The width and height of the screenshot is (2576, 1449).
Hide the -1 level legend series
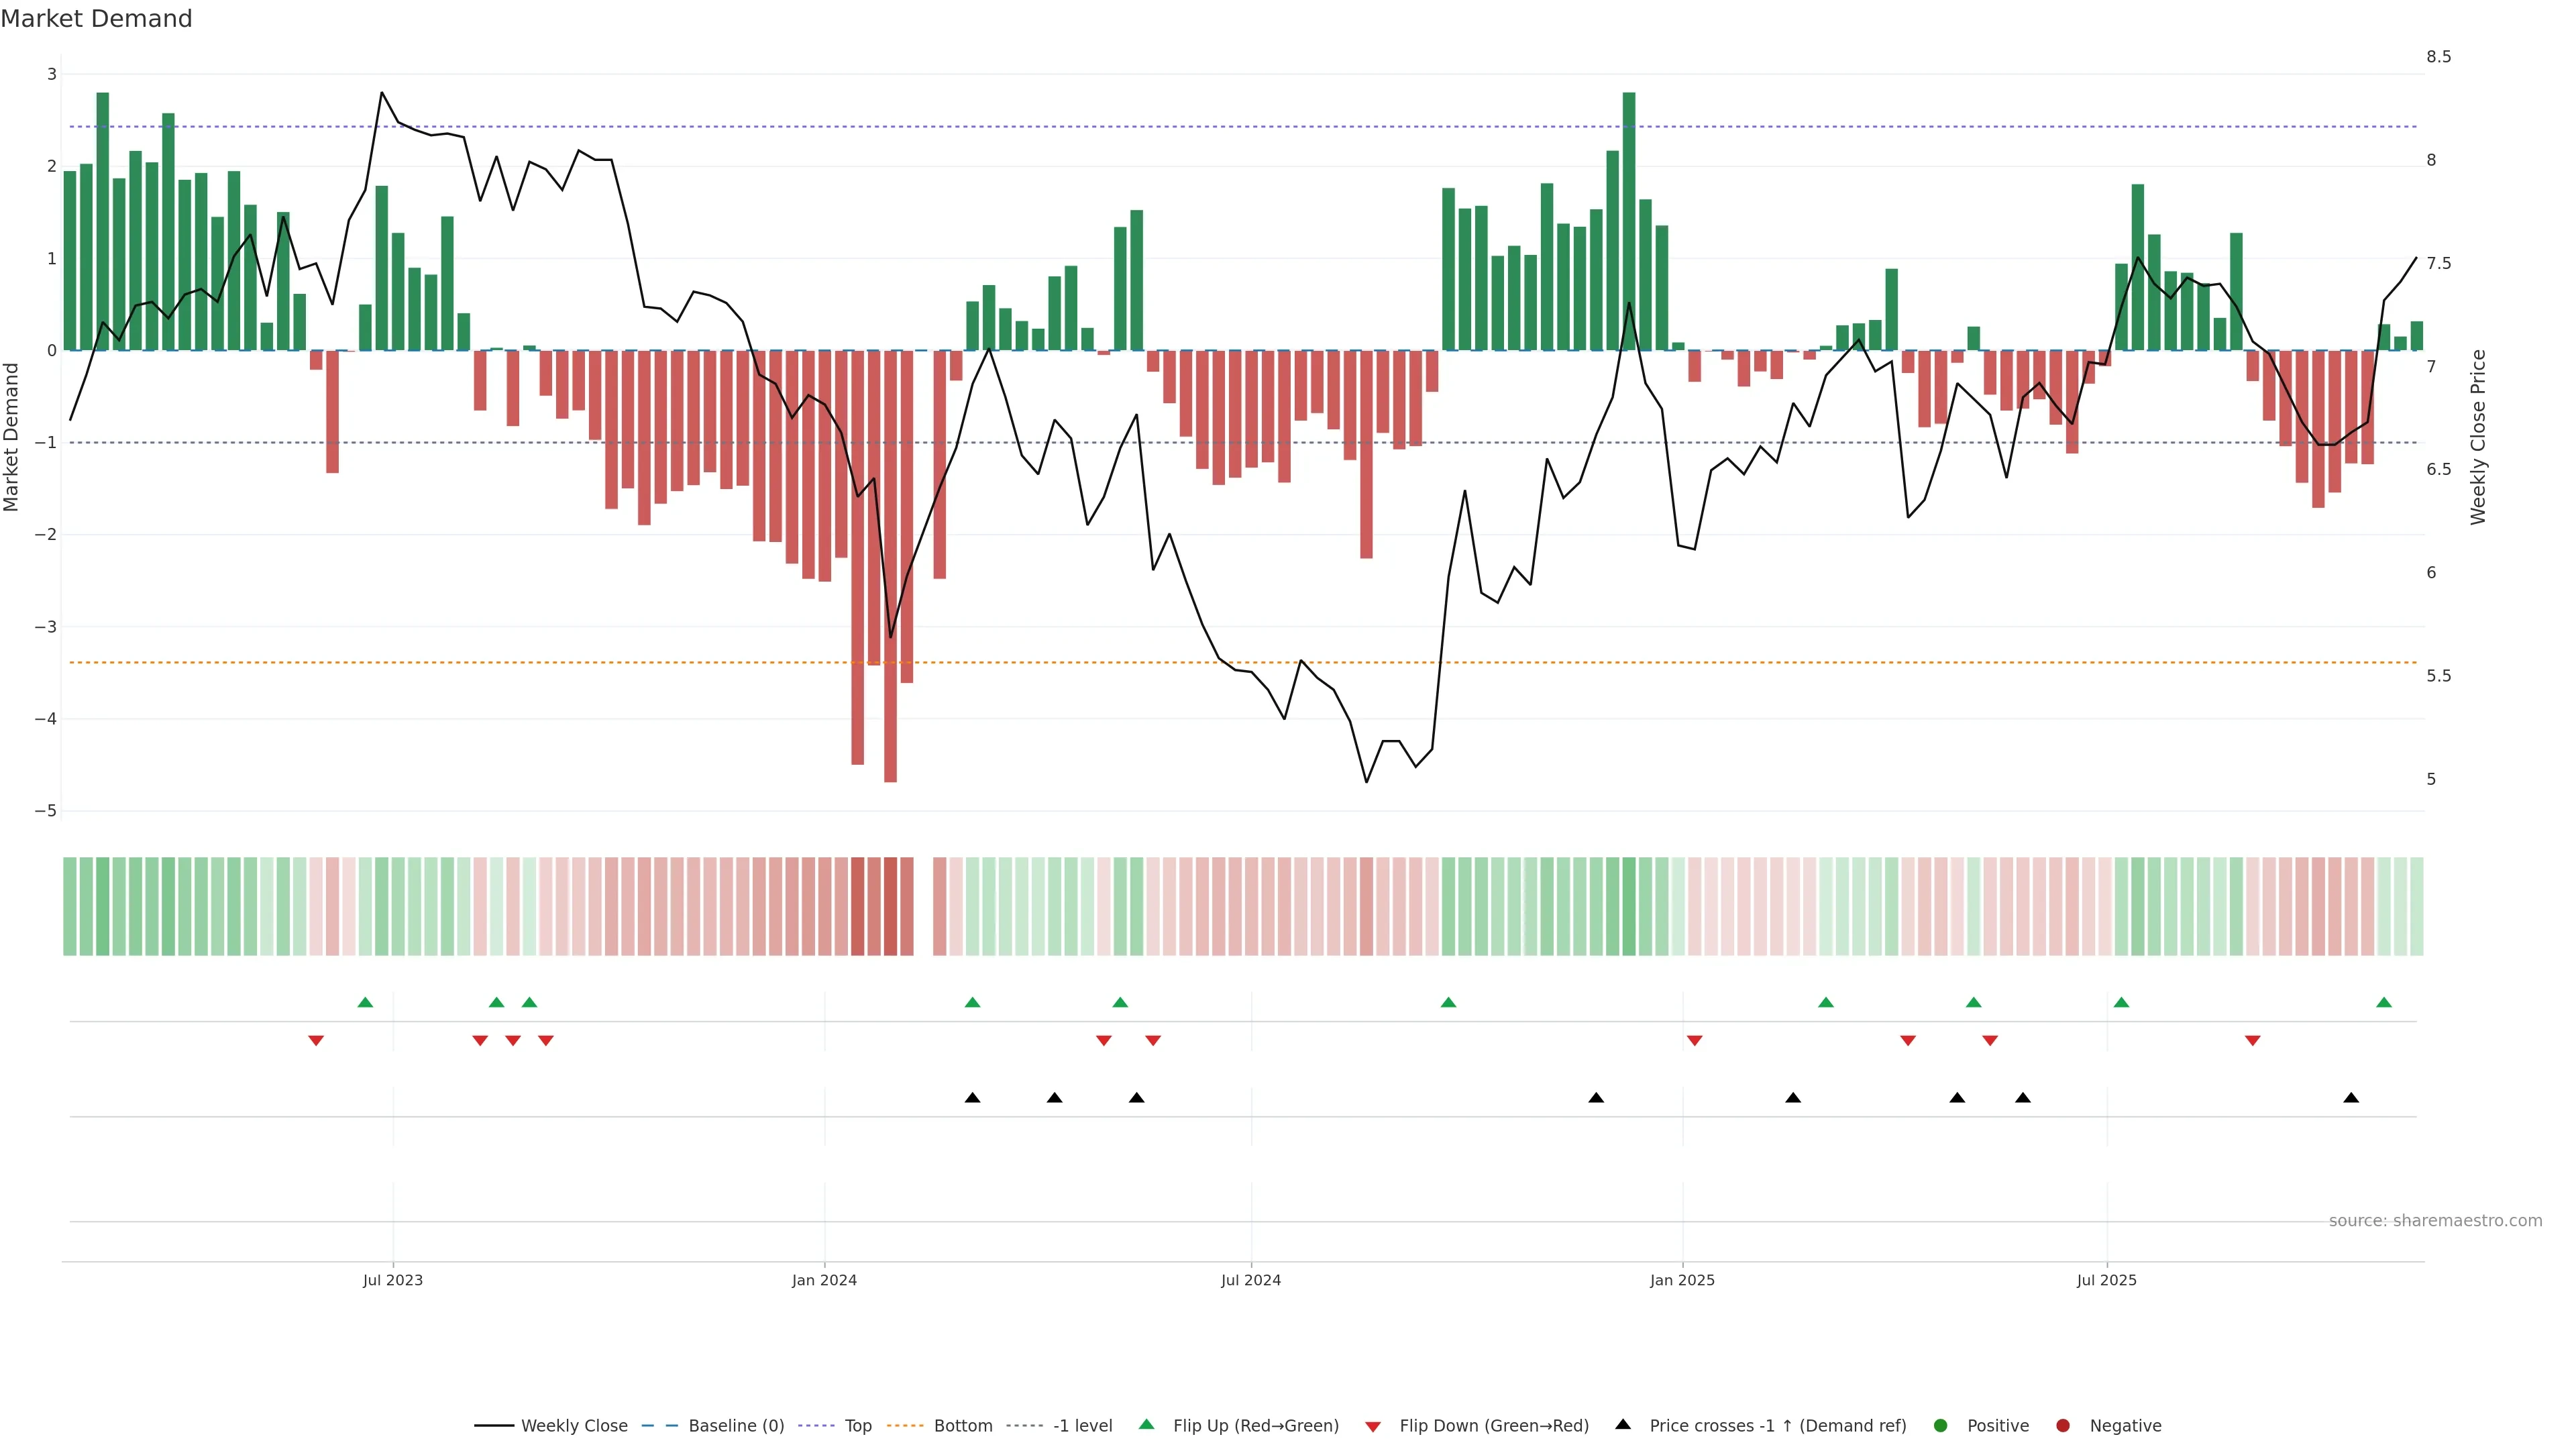point(1082,1426)
